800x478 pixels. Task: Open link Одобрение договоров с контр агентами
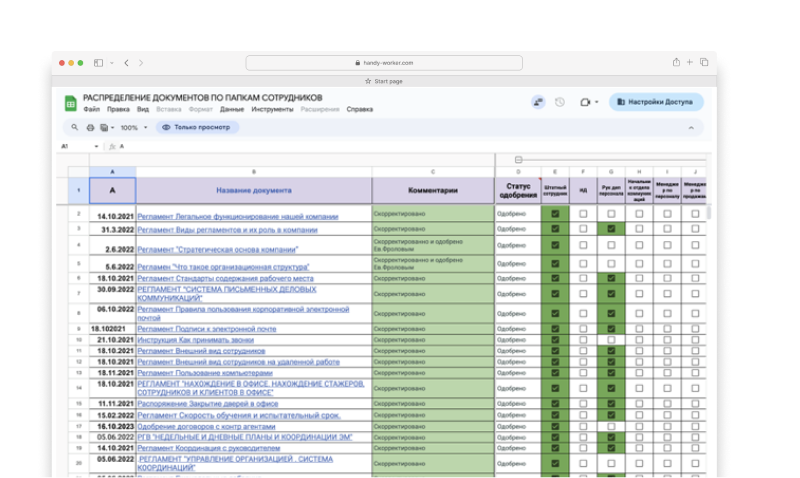tap(206, 426)
